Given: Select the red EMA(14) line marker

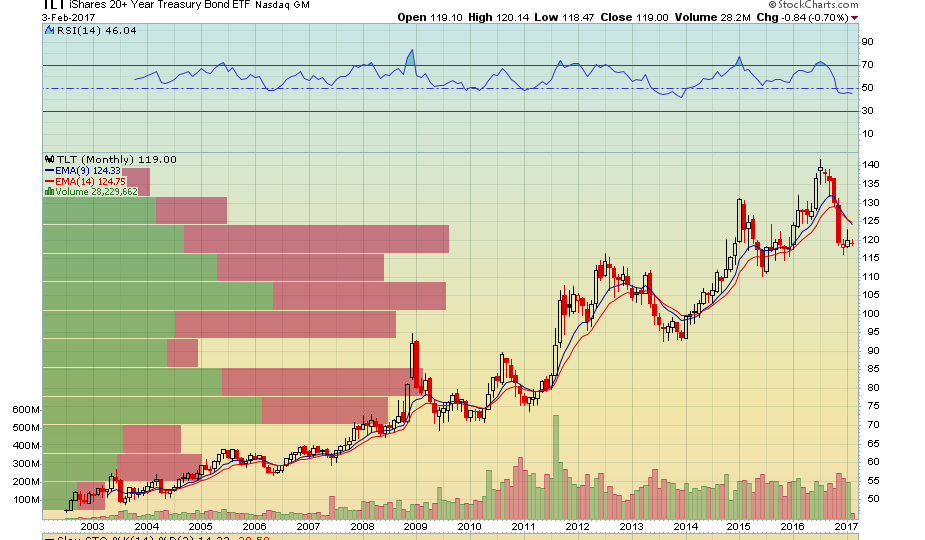Looking at the screenshot, I should click(x=50, y=182).
